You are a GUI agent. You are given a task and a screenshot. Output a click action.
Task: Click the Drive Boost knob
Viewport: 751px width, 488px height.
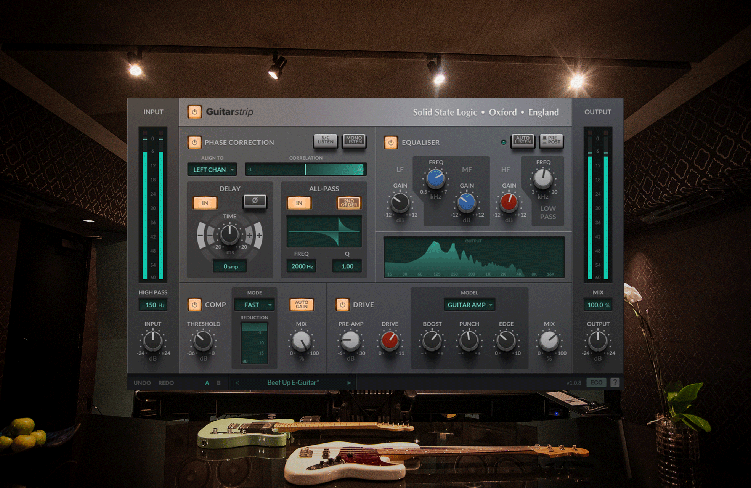[x=432, y=341]
